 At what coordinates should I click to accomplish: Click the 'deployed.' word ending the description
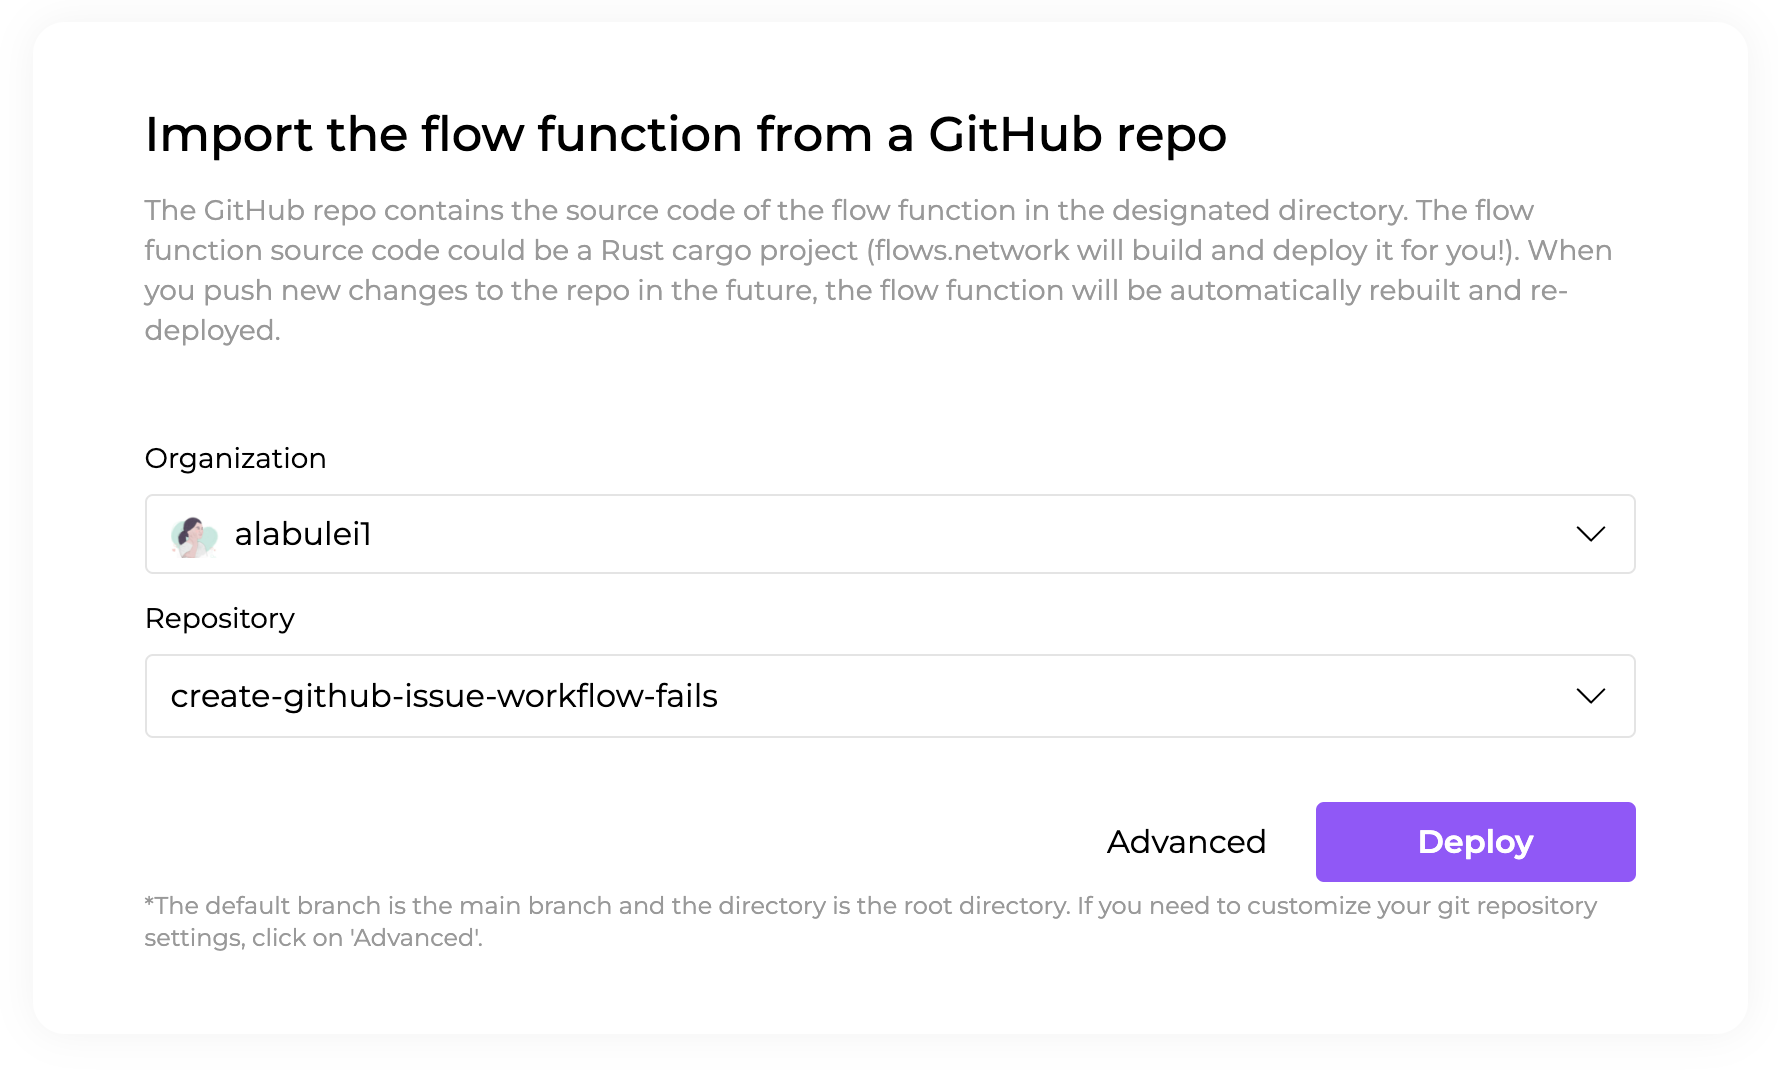pyautogui.click(x=212, y=330)
